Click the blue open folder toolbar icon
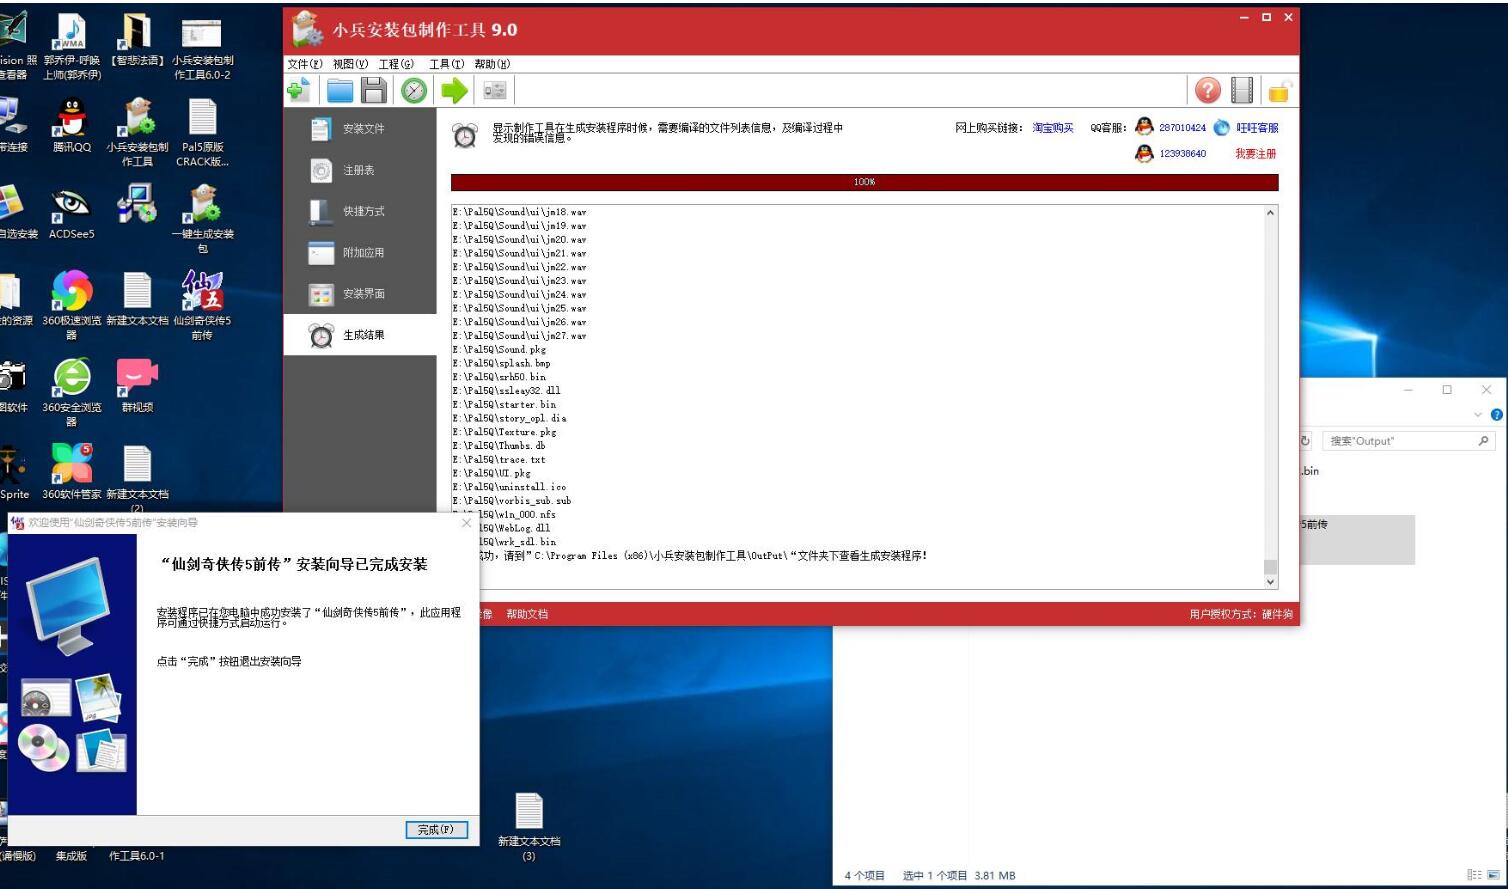This screenshot has height=889, width=1508. point(340,91)
